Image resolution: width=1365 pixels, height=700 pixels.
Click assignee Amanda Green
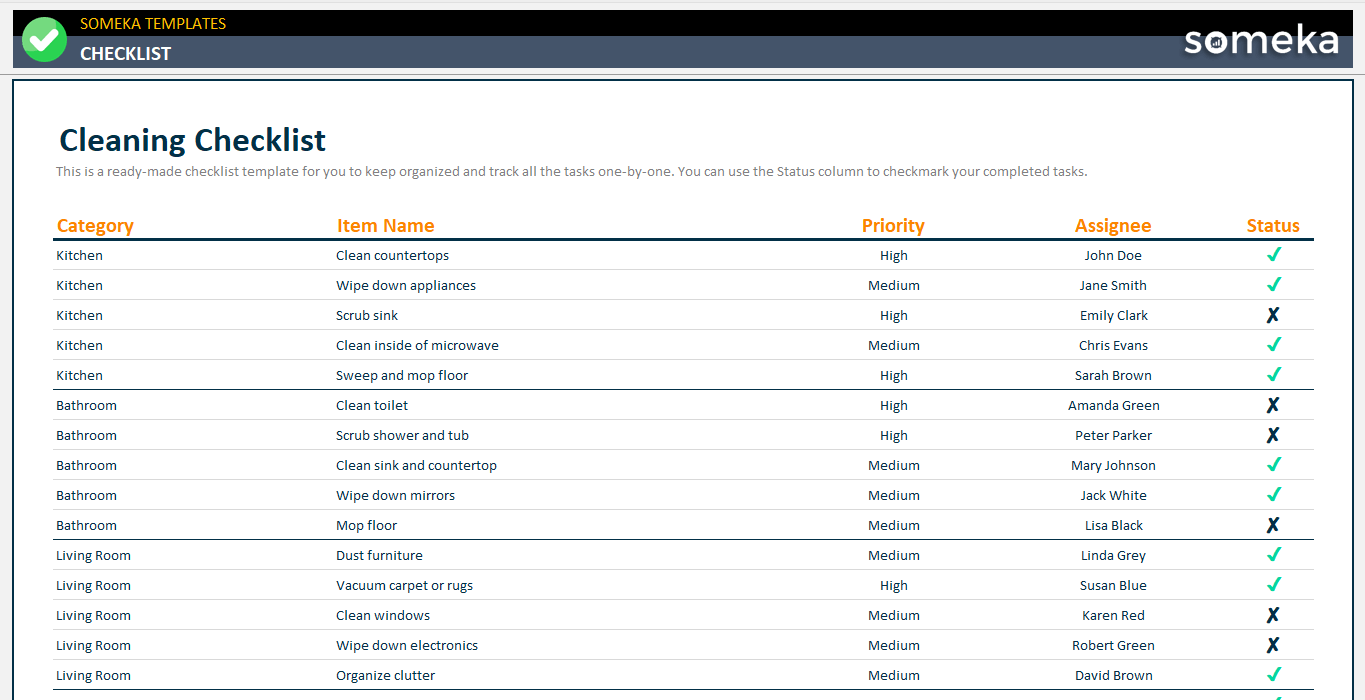click(x=1113, y=406)
